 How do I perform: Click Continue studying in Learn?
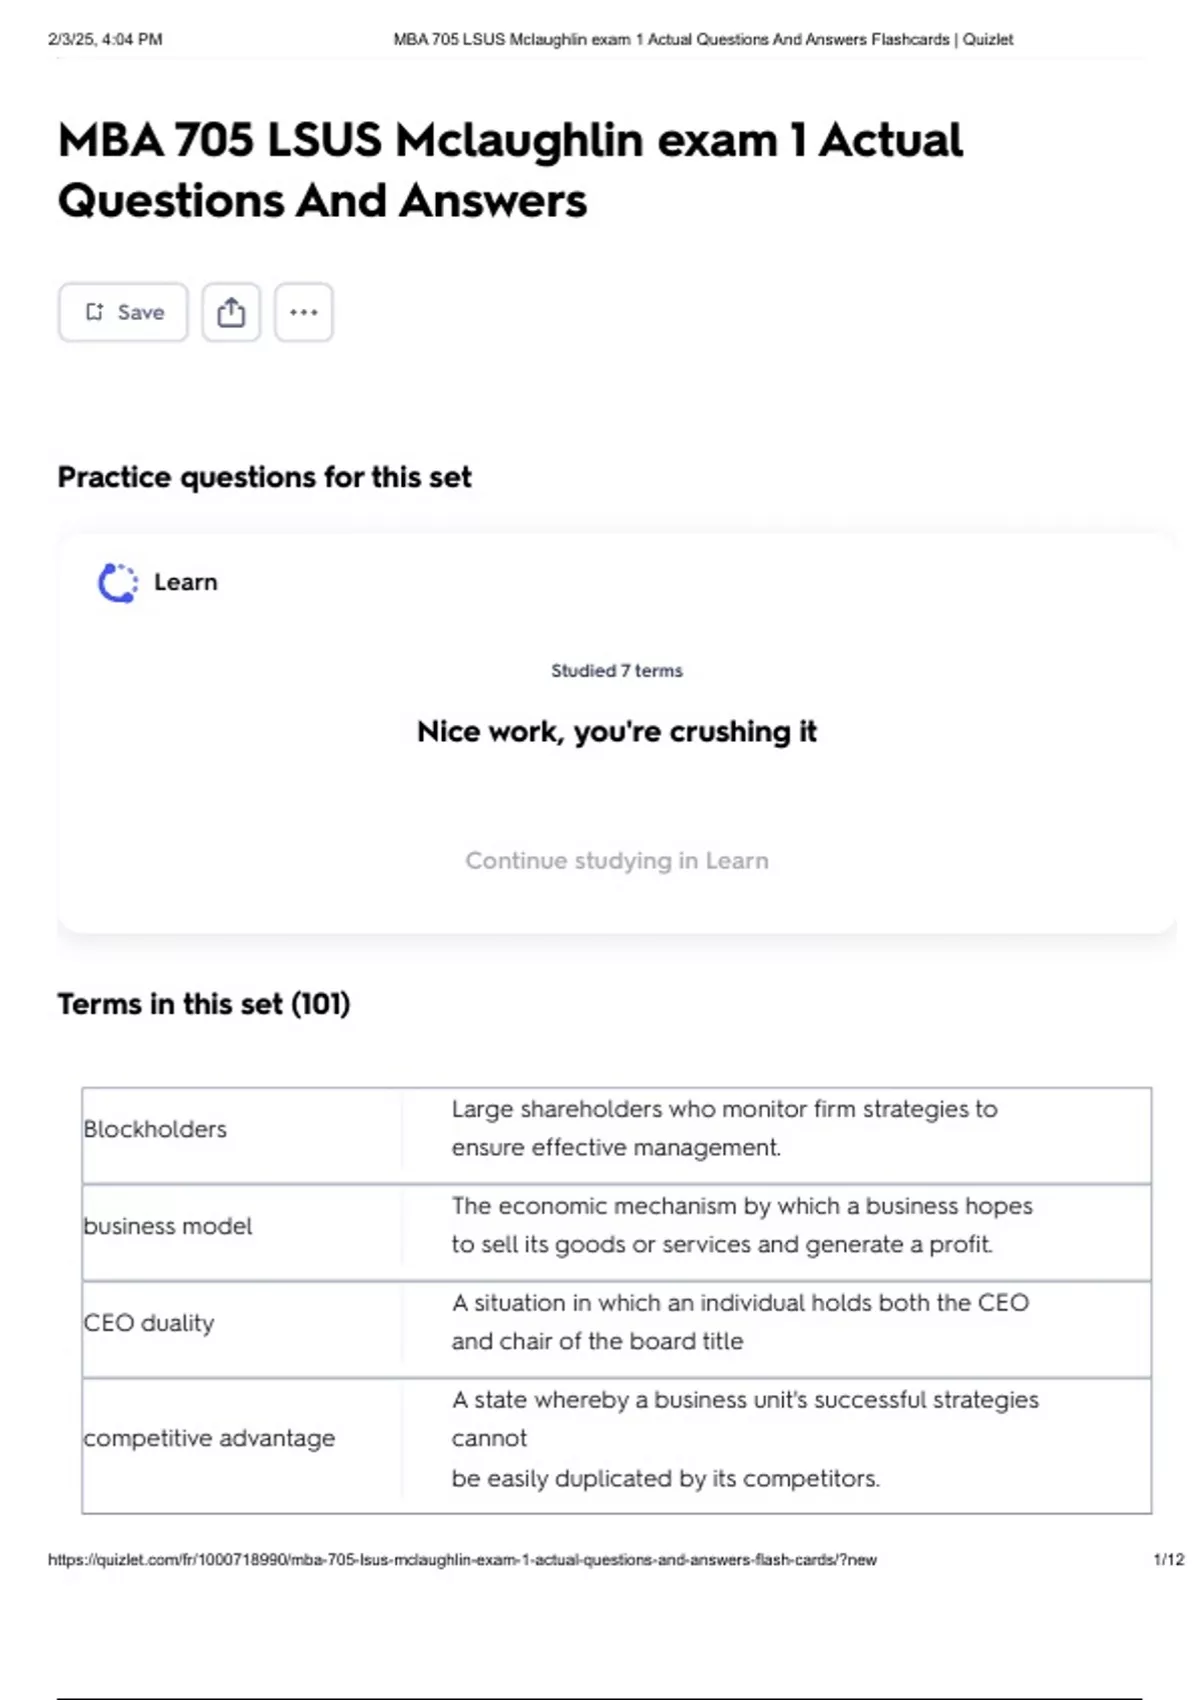616,861
